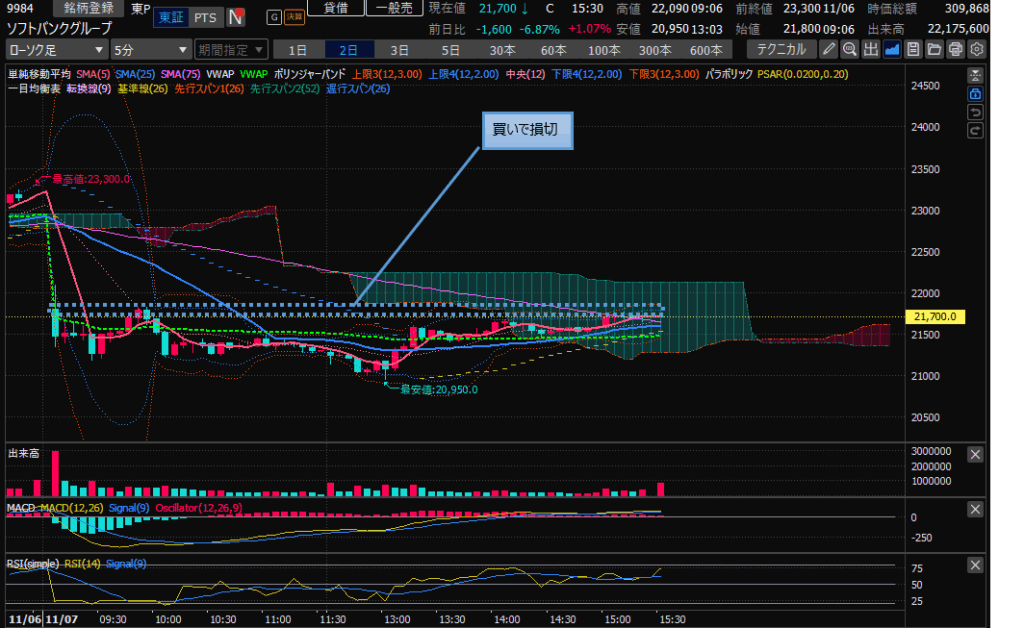
Task: Select the 1日 period tab
Action: click(x=297, y=49)
